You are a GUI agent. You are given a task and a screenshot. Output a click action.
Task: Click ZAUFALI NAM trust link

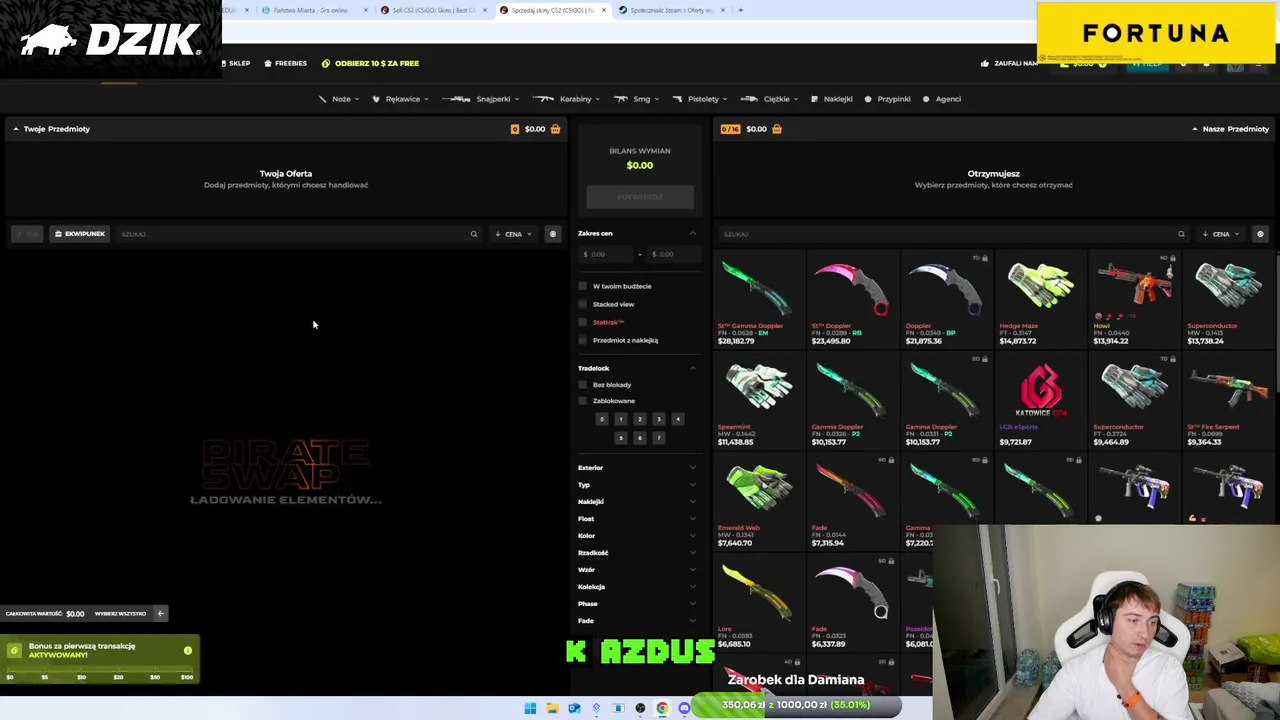click(x=1010, y=63)
